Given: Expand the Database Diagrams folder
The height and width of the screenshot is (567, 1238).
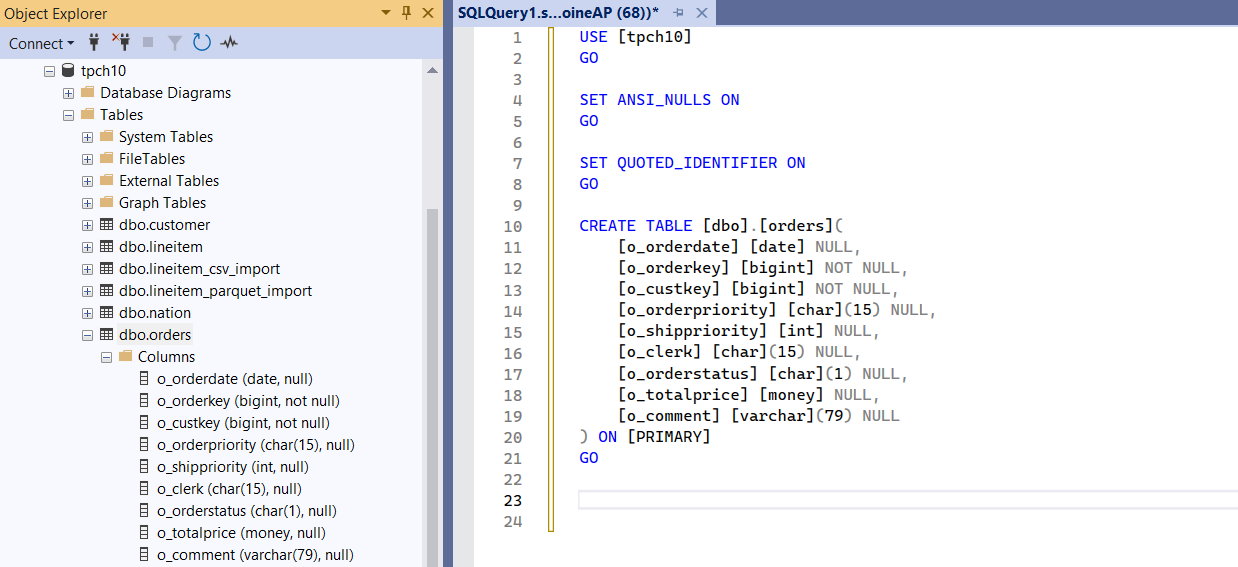Looking at the screenshot, I should point(69,93).
